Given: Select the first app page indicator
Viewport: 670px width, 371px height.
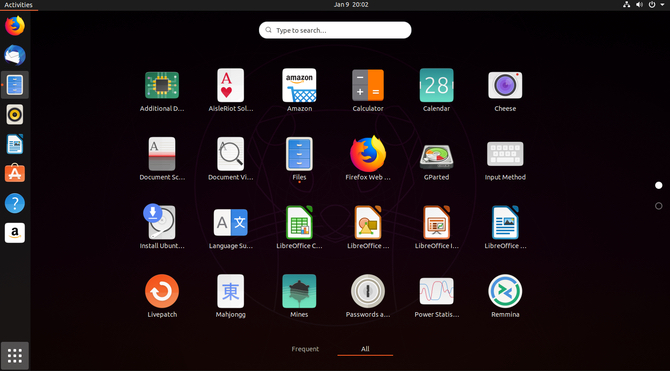Looking at the screenshot, I should (658, 185).
